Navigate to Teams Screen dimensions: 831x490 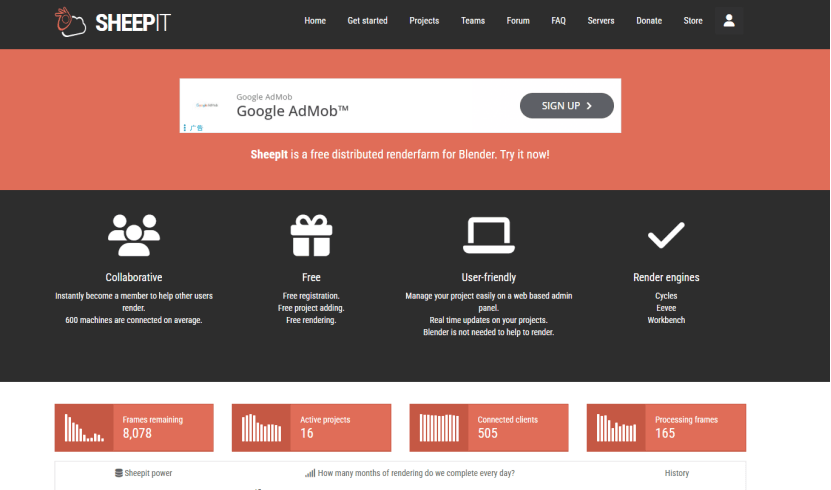click(x=473, y=21)
